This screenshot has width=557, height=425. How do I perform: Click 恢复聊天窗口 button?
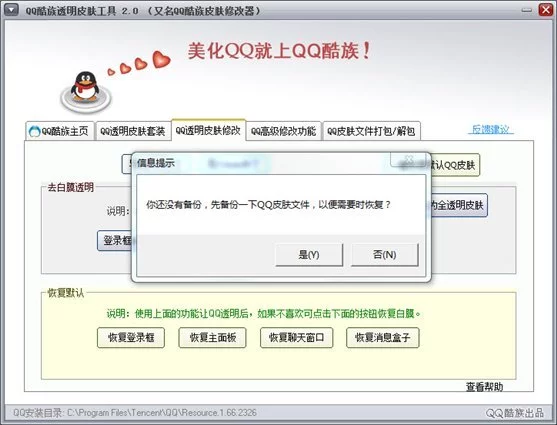pyautogui.click(x=297, y=337)
